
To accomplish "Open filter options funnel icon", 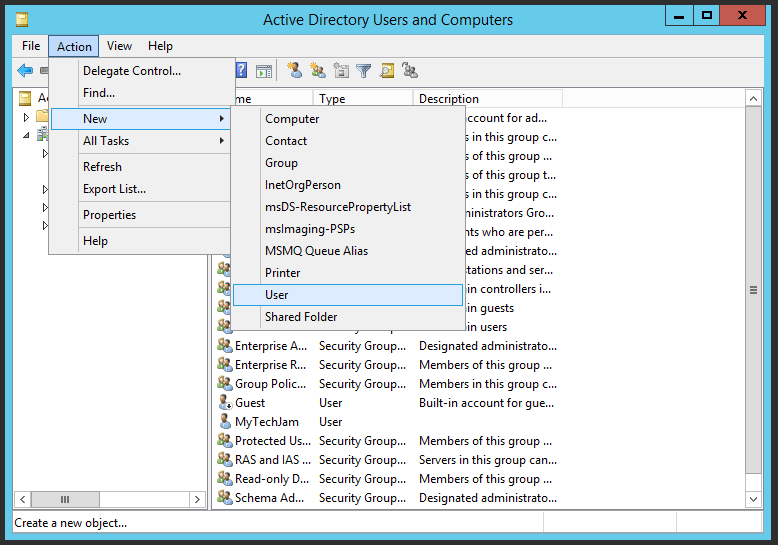I will click(364, 71).
